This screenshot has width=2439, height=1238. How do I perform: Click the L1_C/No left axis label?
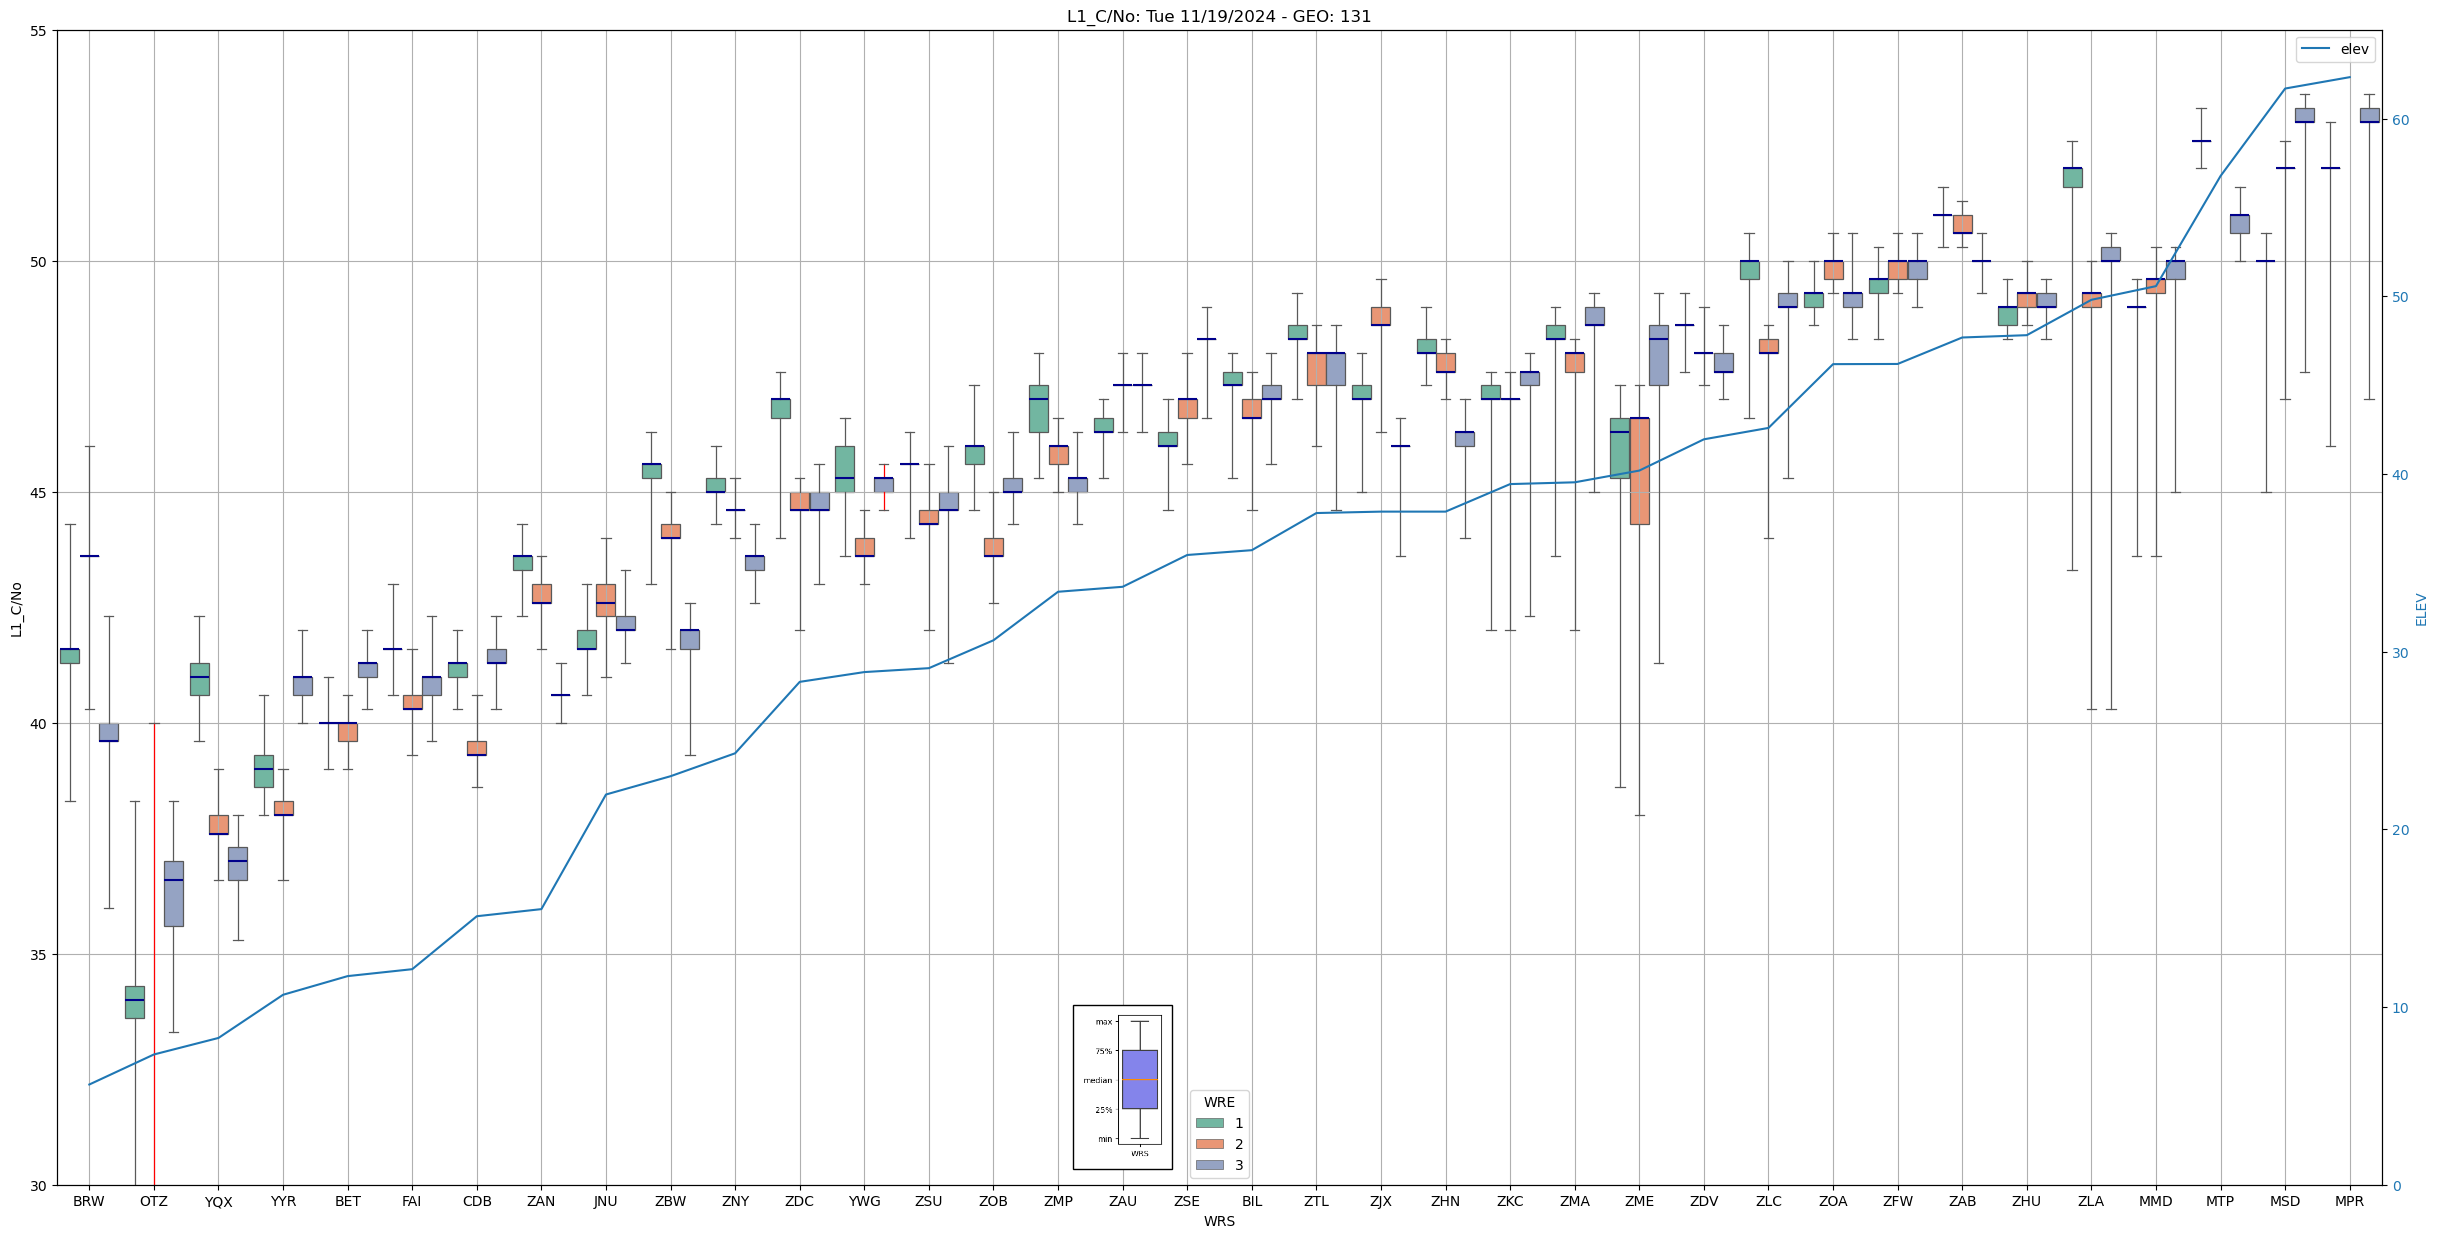point(16,609)
